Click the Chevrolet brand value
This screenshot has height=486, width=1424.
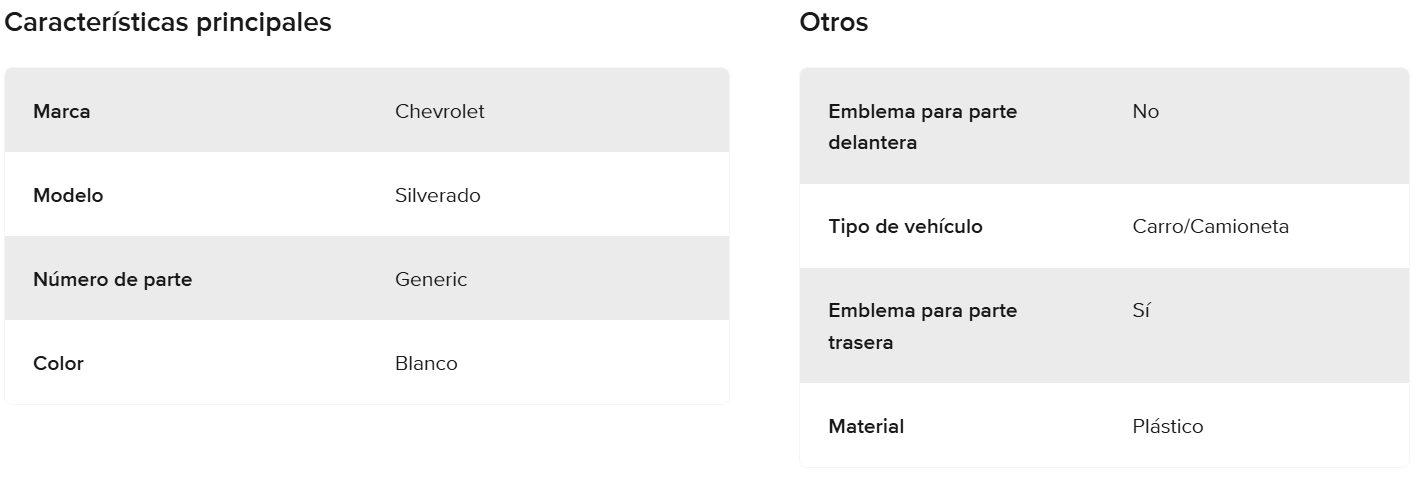pos(440,111)
